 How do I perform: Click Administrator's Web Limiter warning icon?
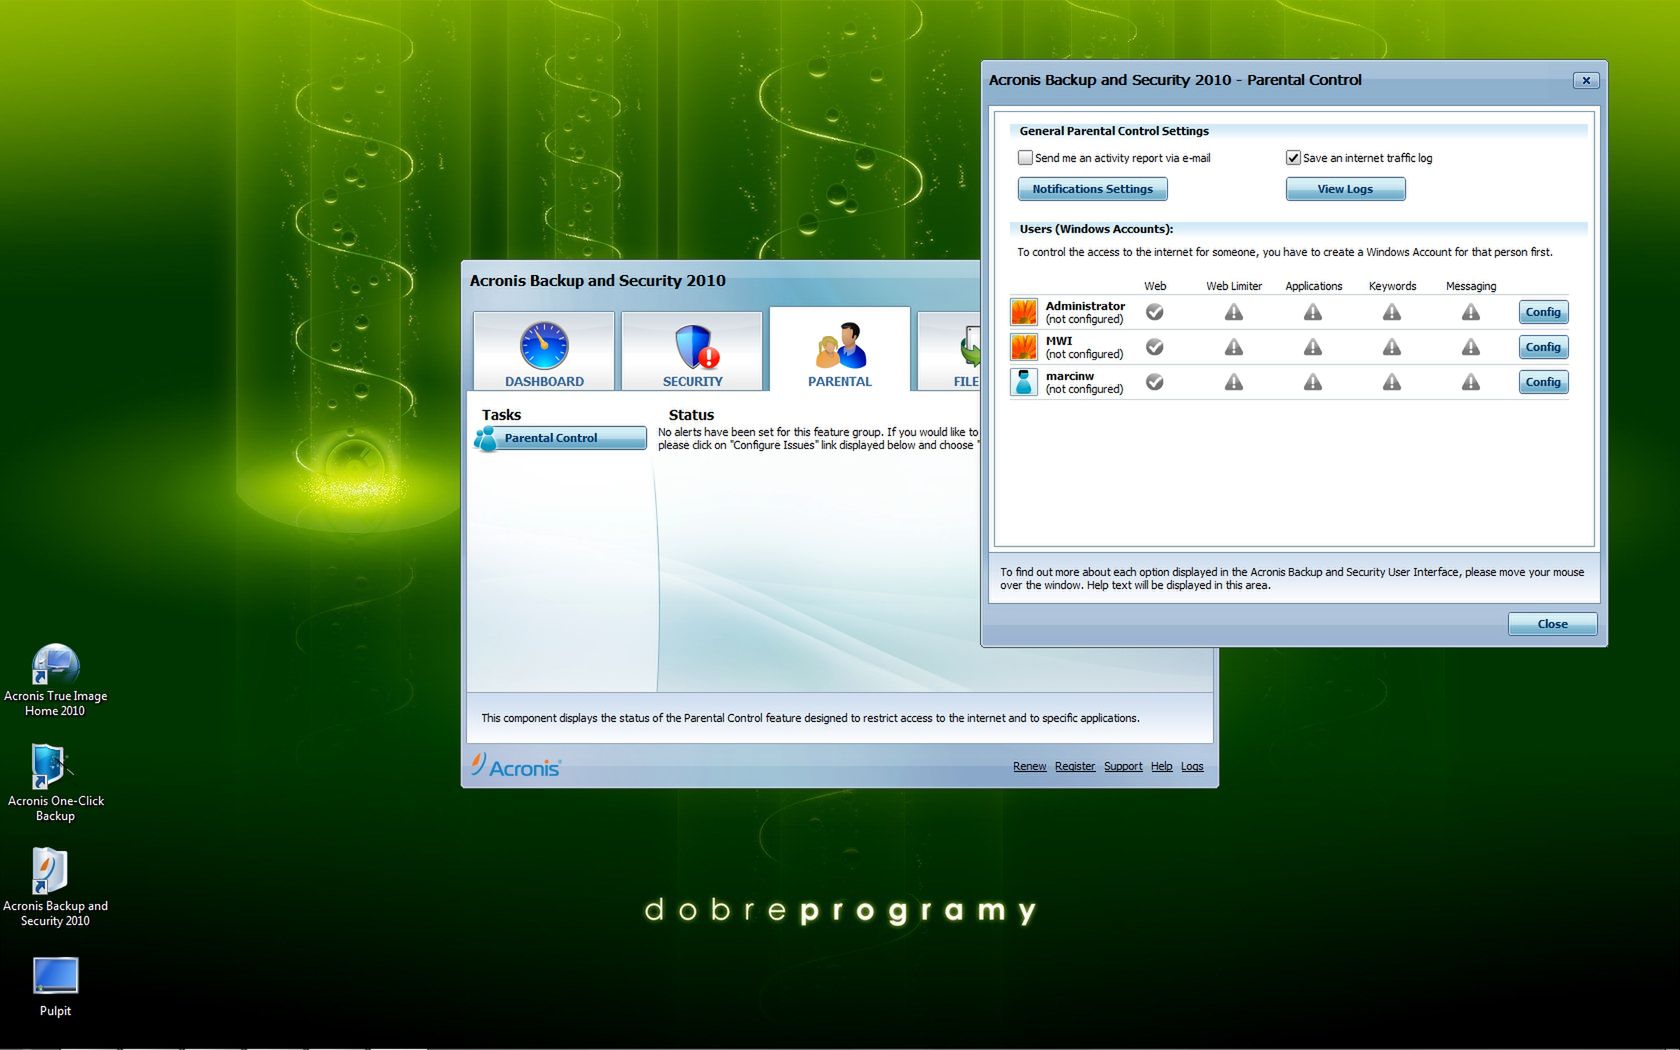click(1234, 312)
